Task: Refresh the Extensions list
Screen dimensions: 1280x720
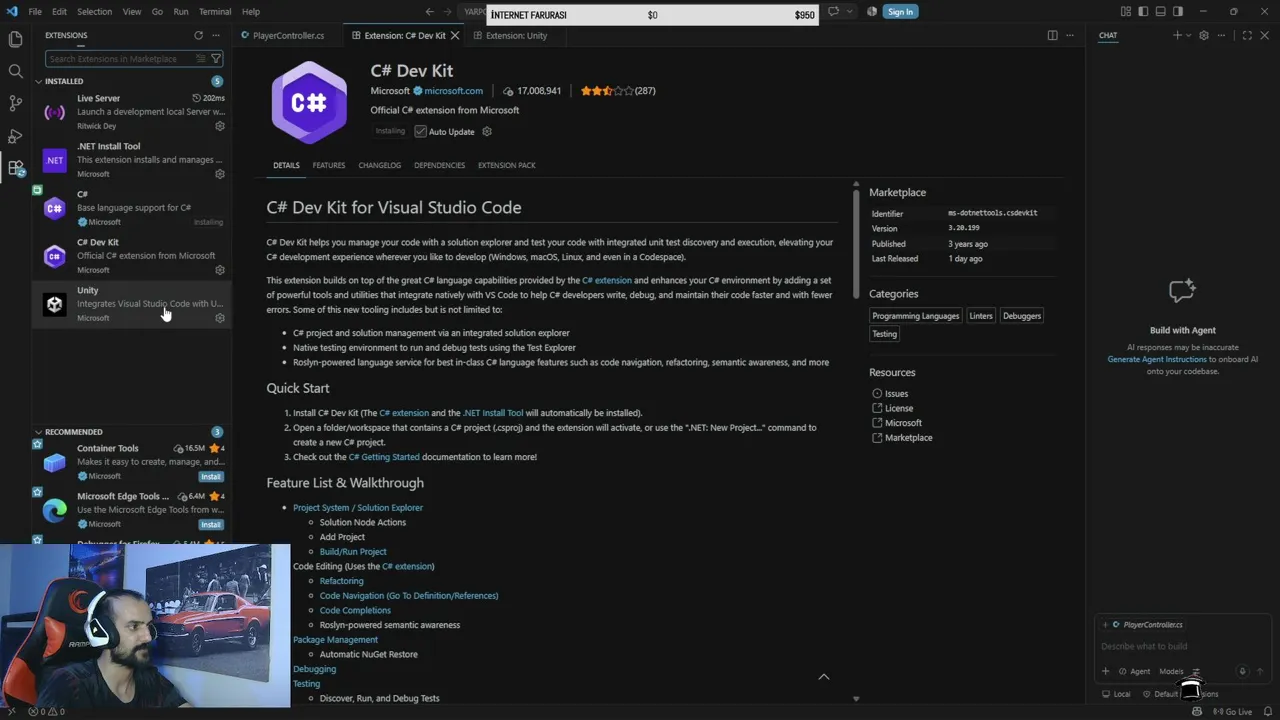Action: (x=198, y=35)
